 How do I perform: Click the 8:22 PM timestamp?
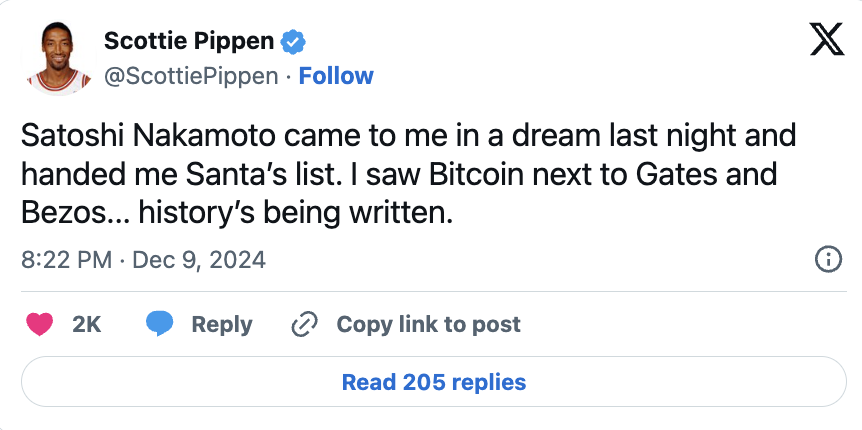pyautogui.click(x=65, y=260)
